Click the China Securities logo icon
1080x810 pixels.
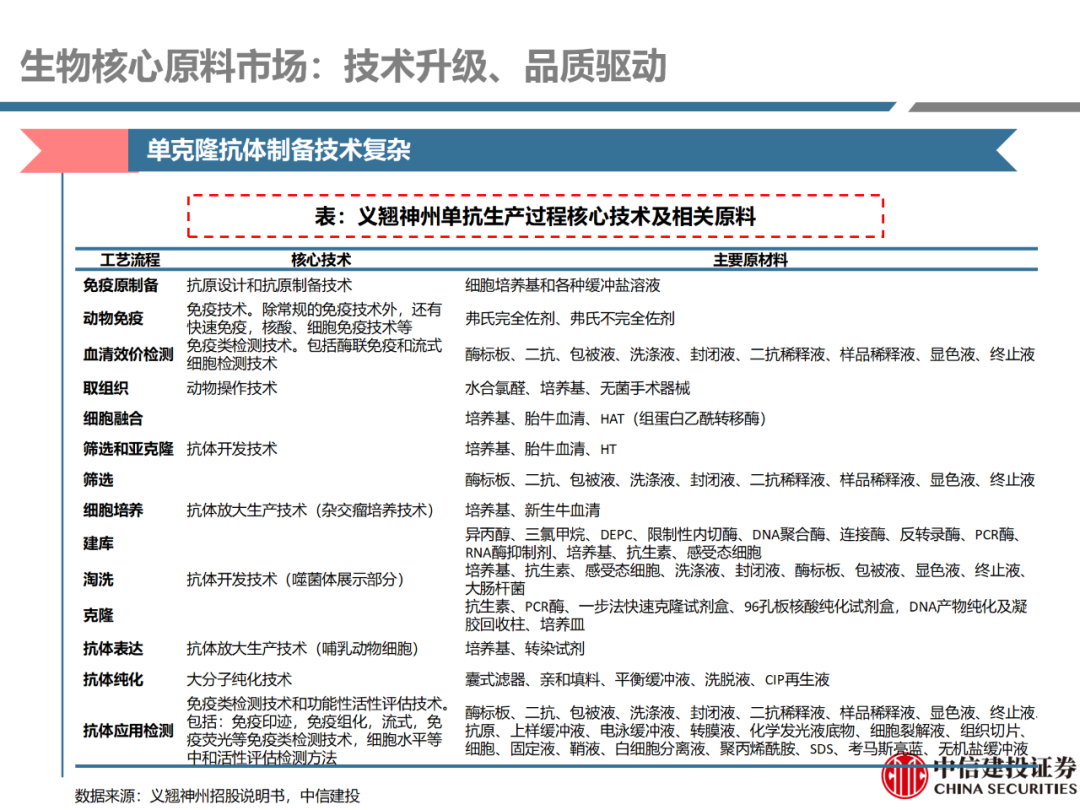tap(904, 776)
